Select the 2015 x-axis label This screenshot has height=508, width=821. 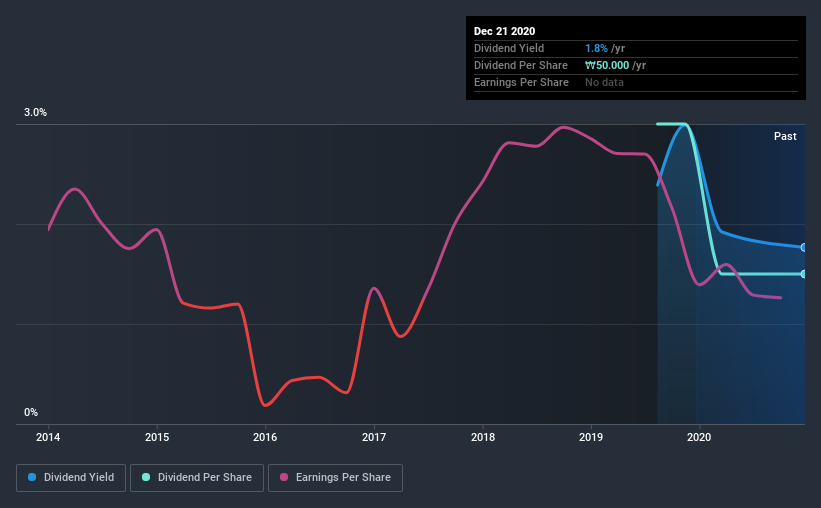click(157, 437)
